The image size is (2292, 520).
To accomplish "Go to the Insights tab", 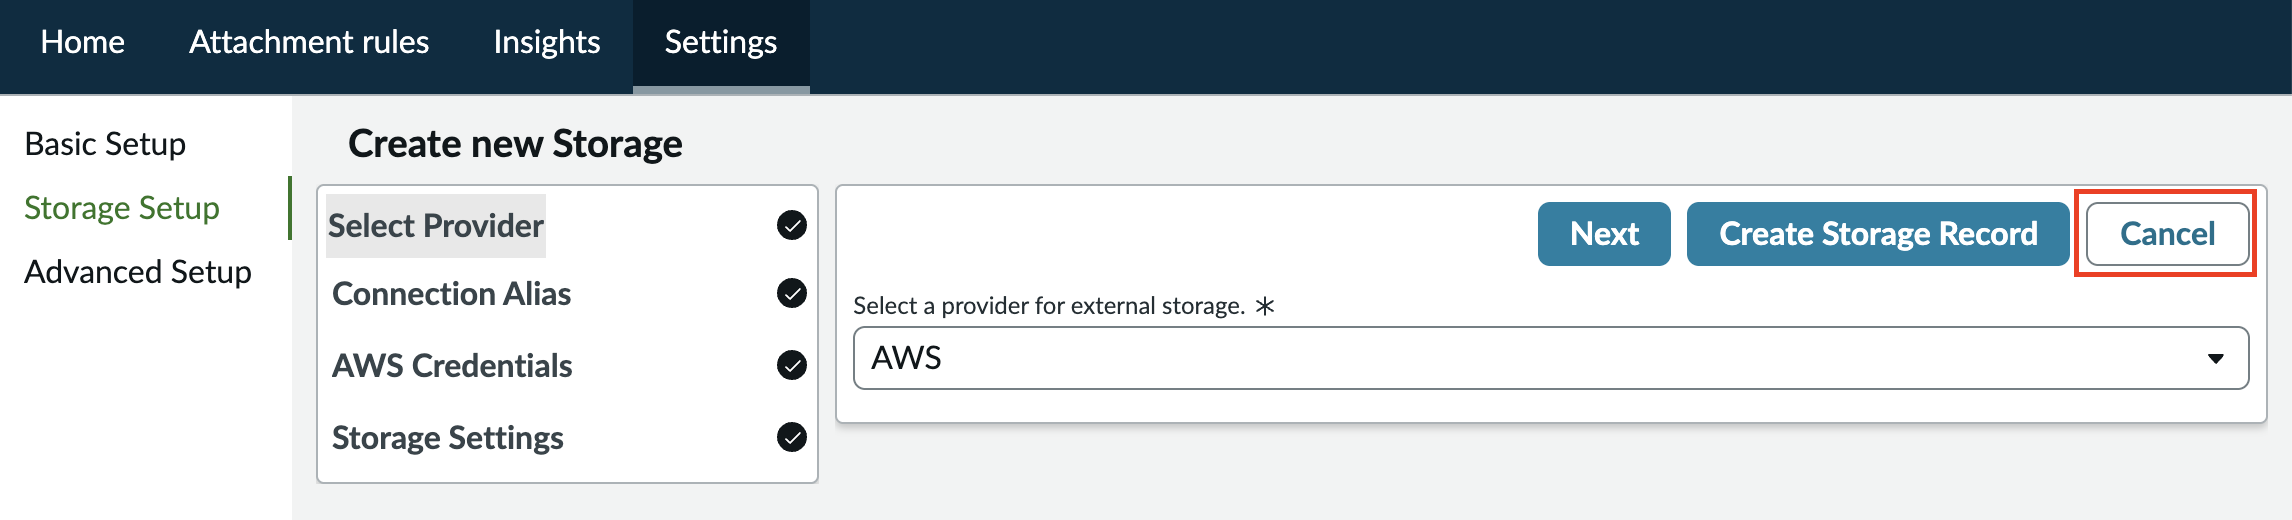I will [547, 42].
